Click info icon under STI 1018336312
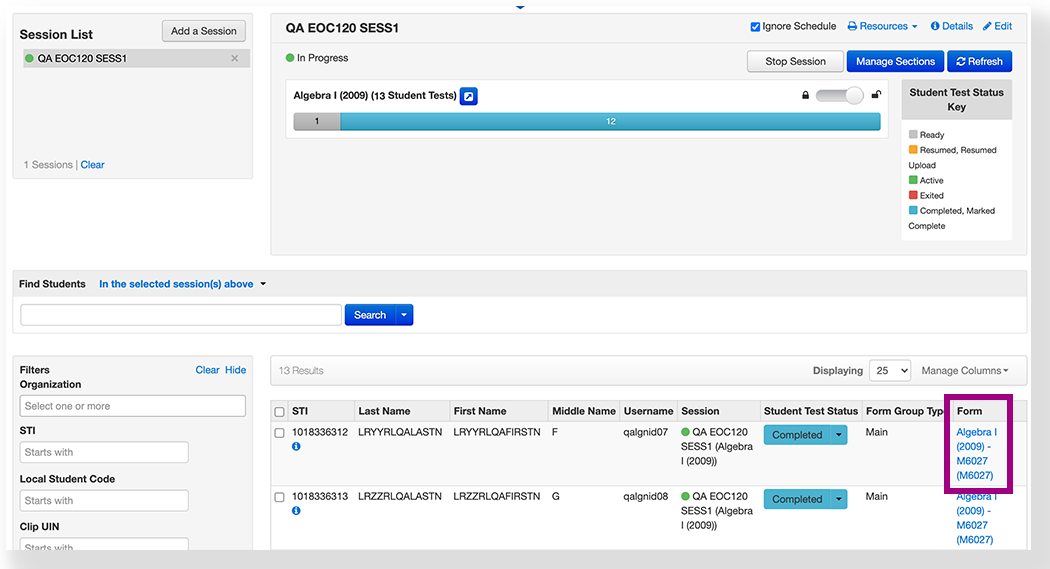The width and height of the screenshot is (1050, 569). [x=296, y=447]
